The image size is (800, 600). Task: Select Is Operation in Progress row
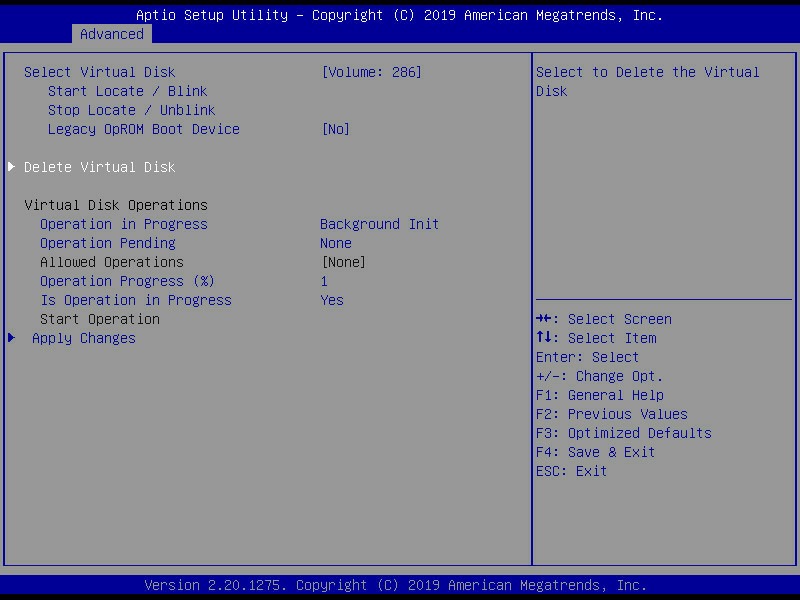tap(136, 301)
